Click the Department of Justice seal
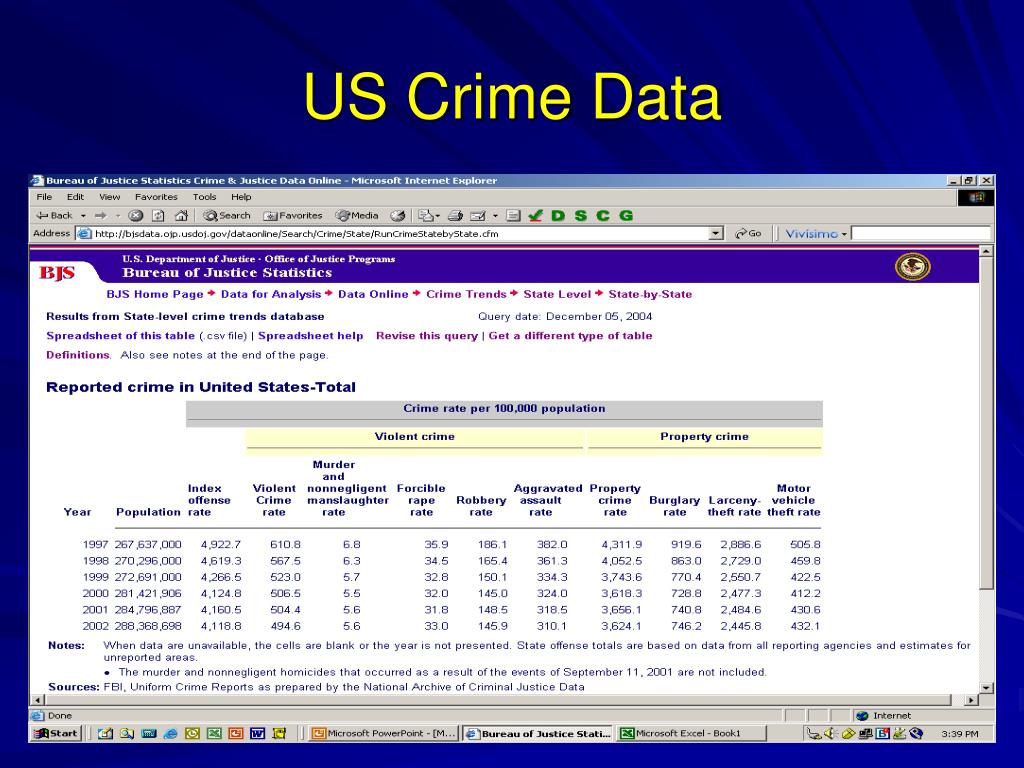This screenshot has width=1024, height=768. [x=912, y=266]
